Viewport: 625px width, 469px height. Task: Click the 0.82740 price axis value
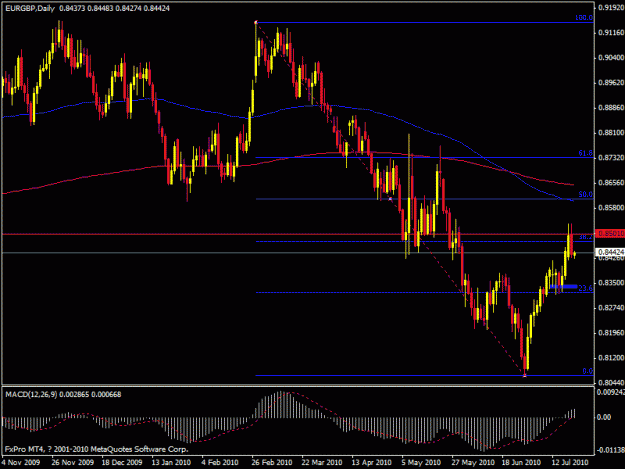(611, 308)
